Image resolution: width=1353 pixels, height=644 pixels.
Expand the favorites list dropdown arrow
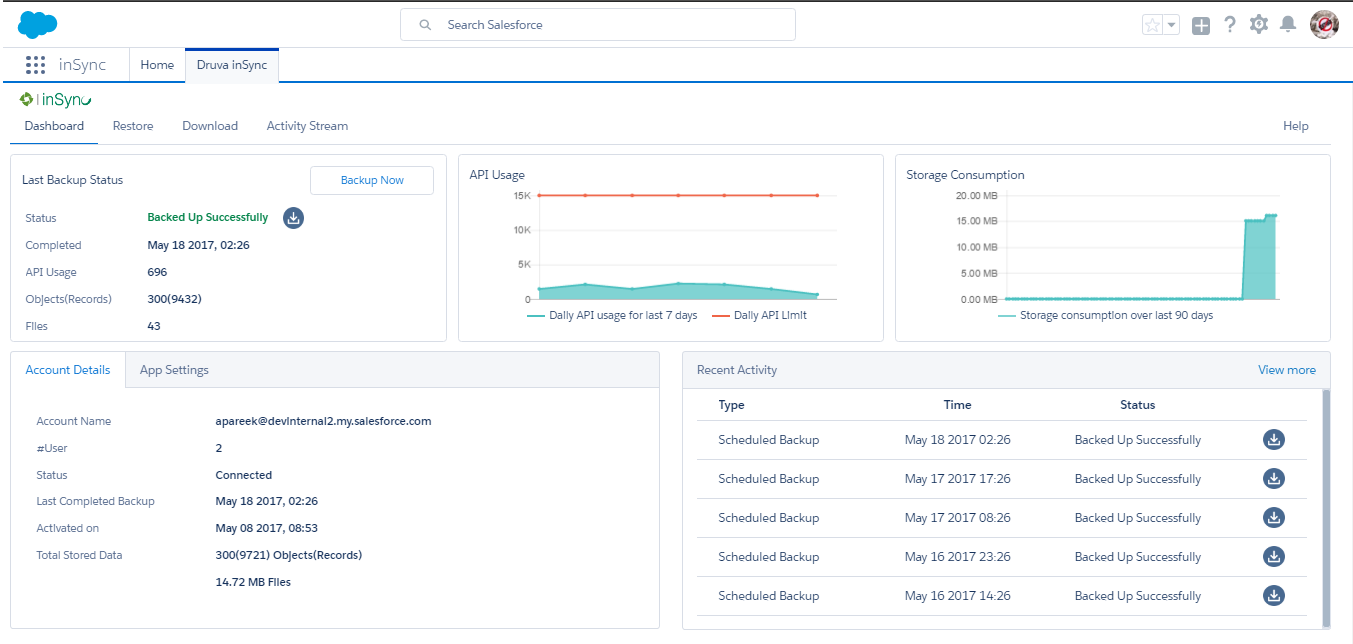point(1172,25)
